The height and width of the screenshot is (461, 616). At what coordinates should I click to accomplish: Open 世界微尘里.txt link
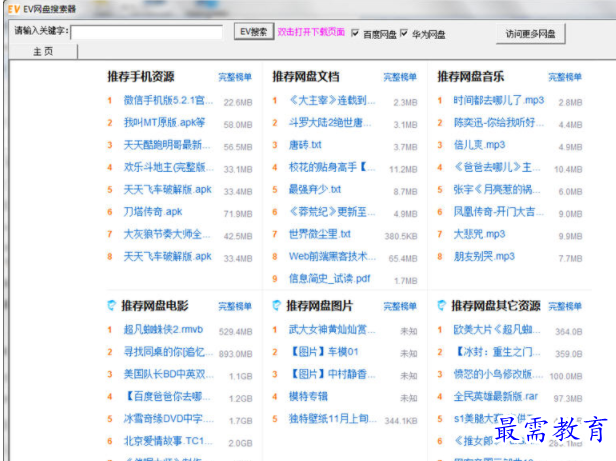point(319,234)
